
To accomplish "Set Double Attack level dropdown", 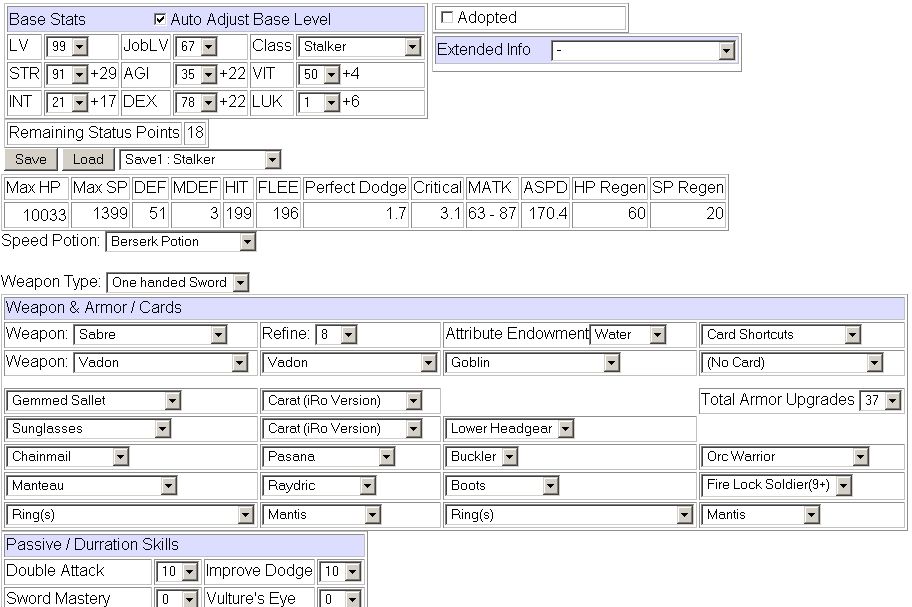I will pyautogui.click(x=177, y=572).
